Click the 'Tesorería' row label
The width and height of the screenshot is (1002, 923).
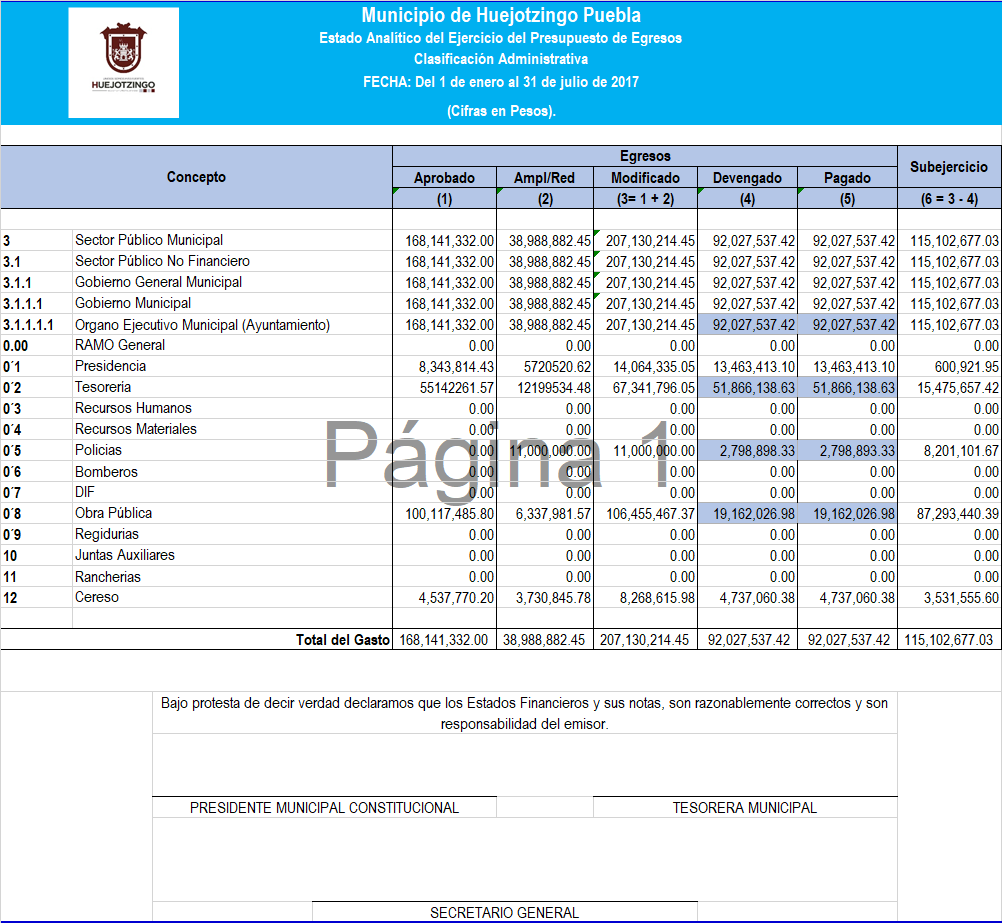[103, 387]
